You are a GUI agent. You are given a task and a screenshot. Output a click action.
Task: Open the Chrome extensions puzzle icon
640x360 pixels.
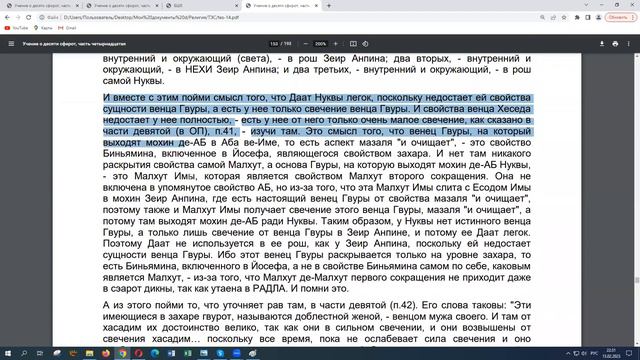577,18
